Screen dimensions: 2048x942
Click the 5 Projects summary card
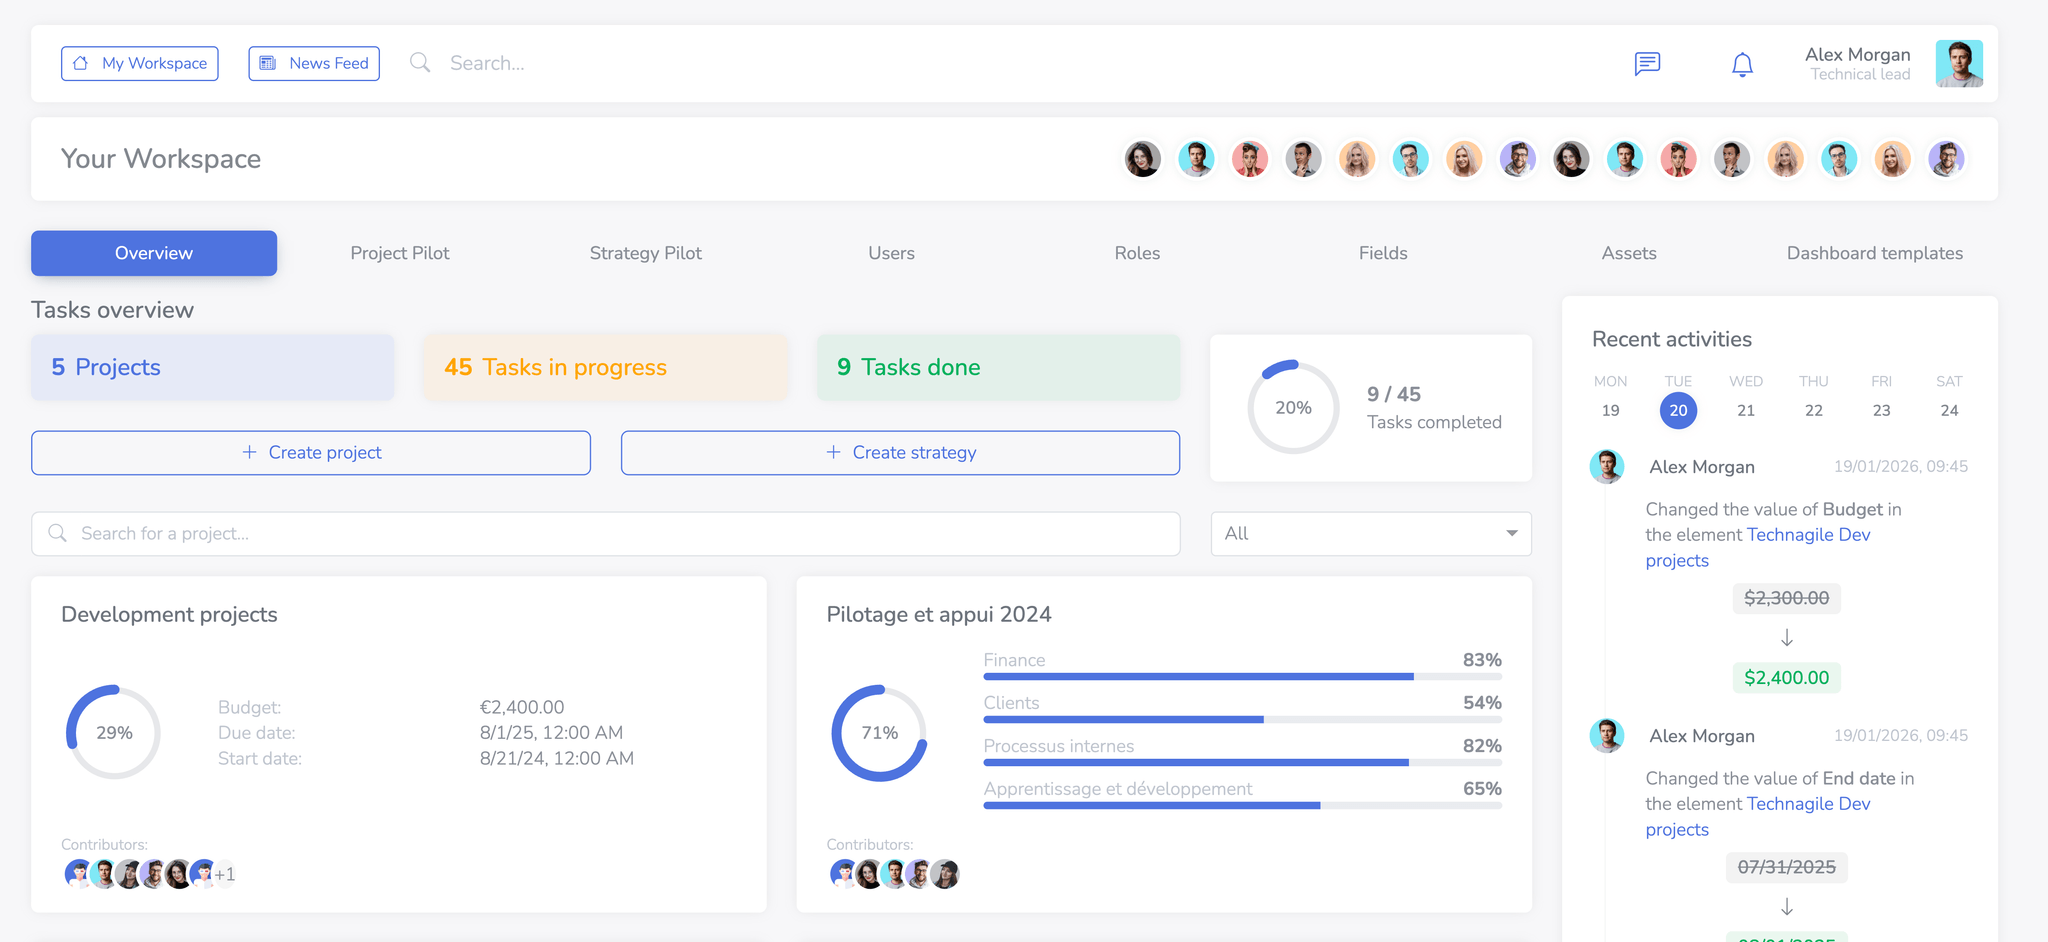tap(212, 367)
